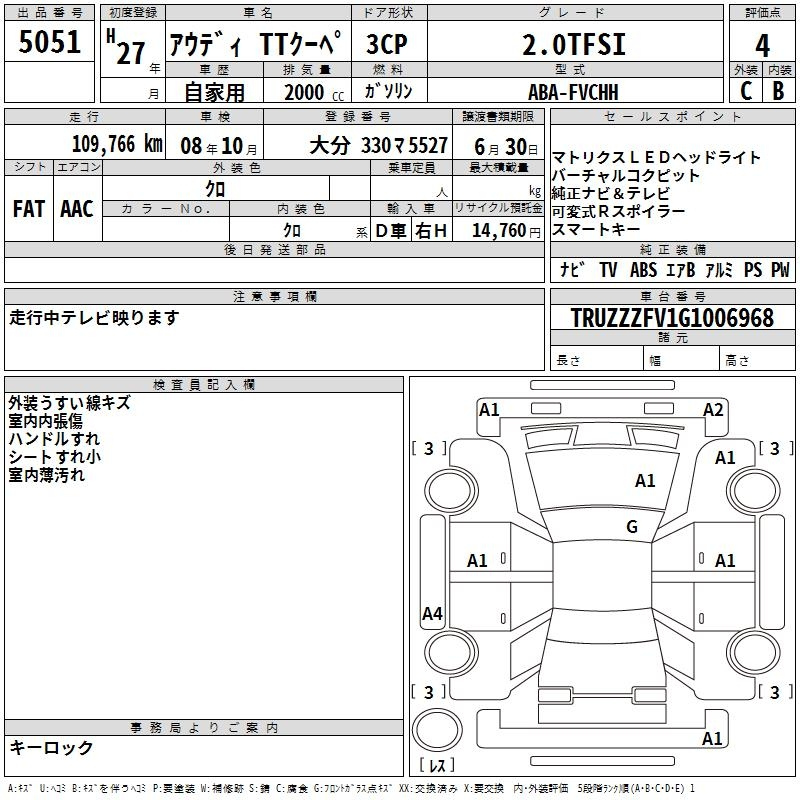
Task: Select アルミ in the equipment row
Action: (719, 269)
